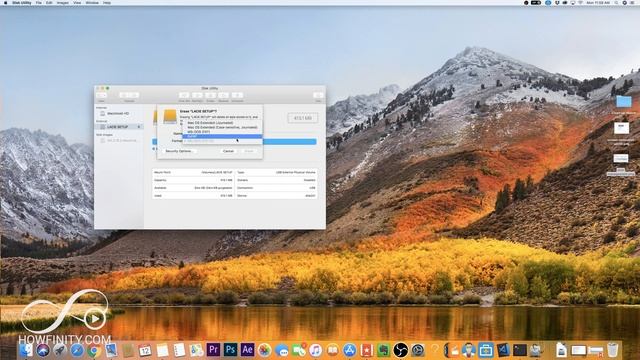Open Terminal from the dock

[x=520, y=350]
